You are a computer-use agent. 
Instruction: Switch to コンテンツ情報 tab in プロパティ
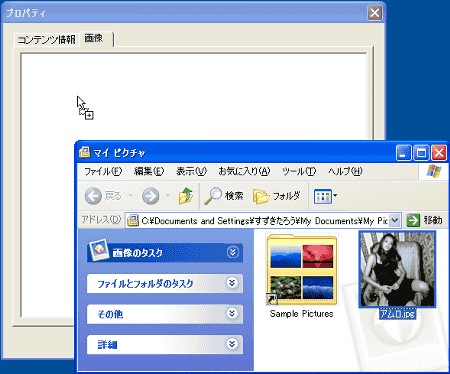(x=47, y=40)
